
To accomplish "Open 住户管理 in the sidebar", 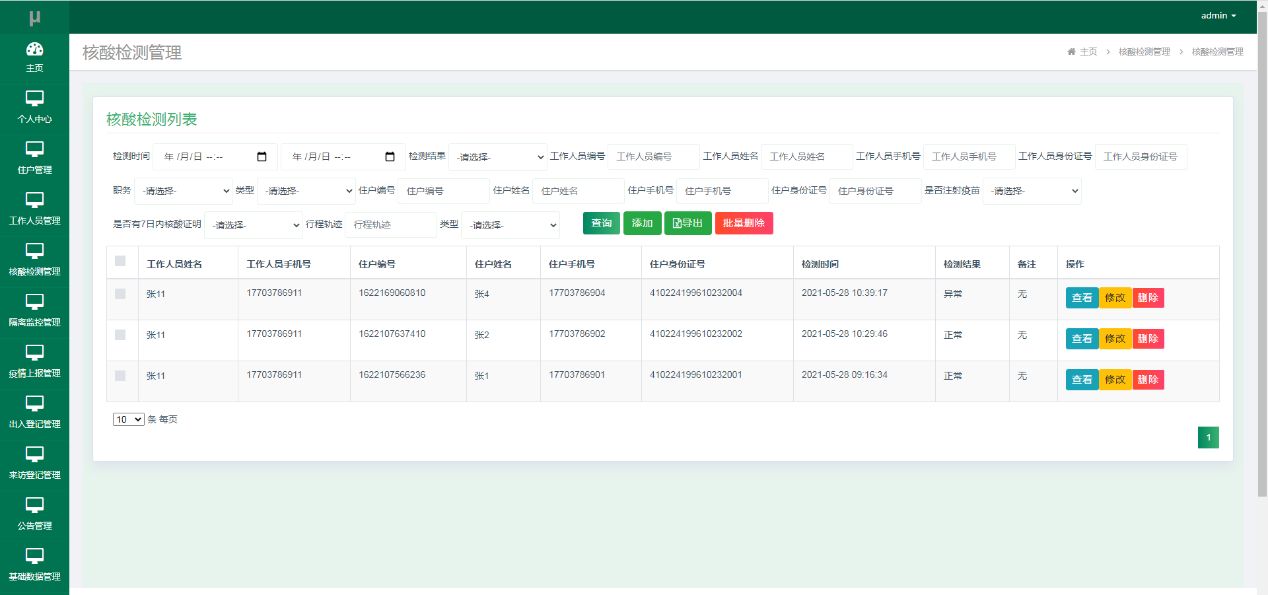I will click(34, 158).
